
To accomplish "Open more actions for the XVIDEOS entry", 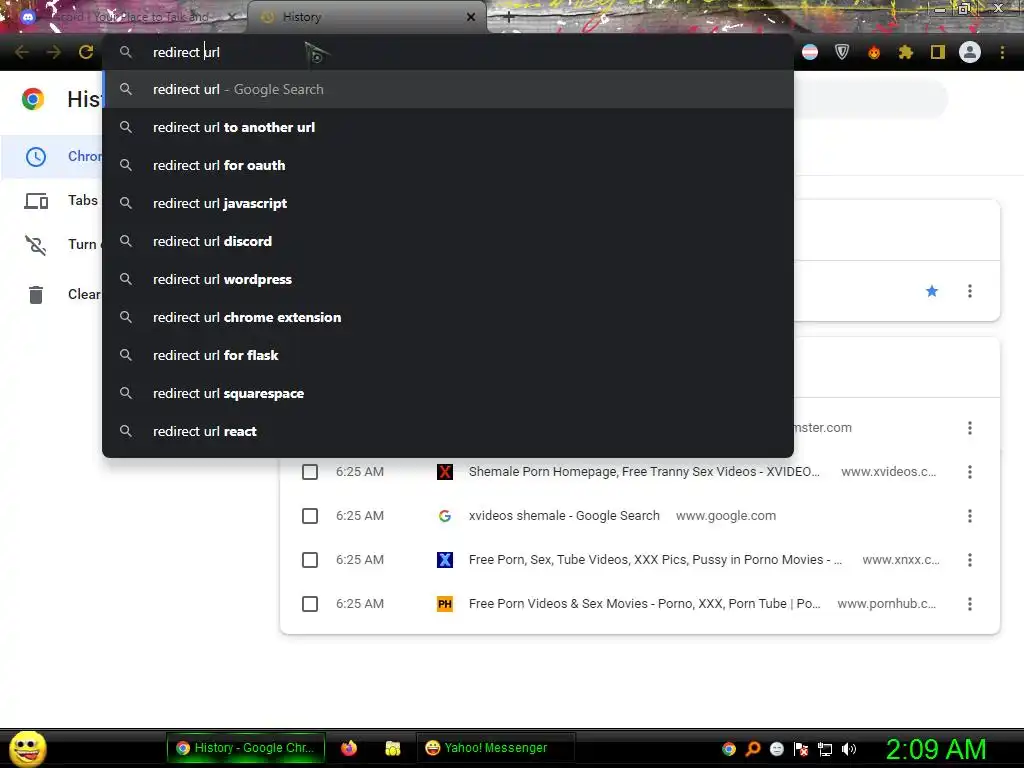I will point(970,472).
